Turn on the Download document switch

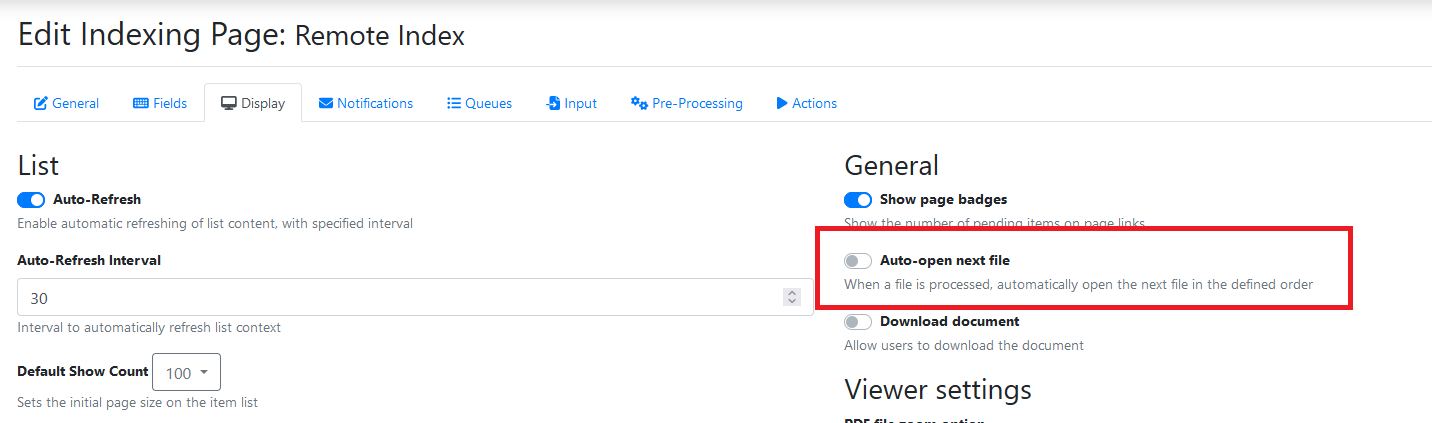pos(858,322)
